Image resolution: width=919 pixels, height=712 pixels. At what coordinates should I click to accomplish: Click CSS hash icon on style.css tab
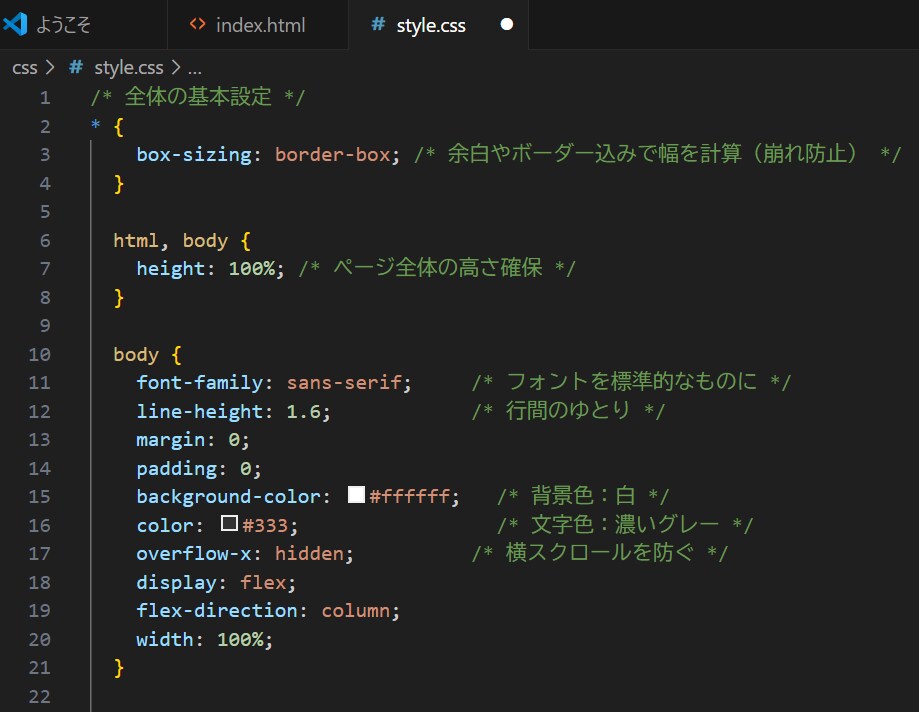(x=378, y=25)
